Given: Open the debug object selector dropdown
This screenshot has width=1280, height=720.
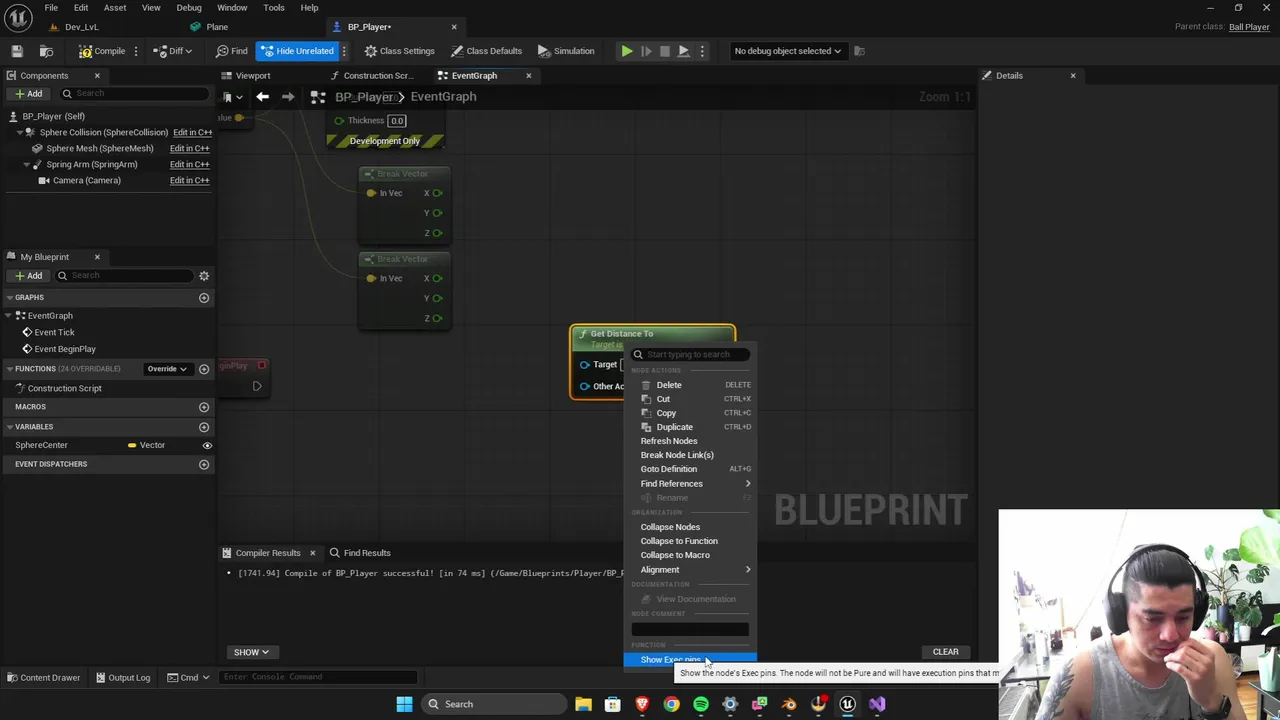Looking at the screenshot, I should pos(787,51).
